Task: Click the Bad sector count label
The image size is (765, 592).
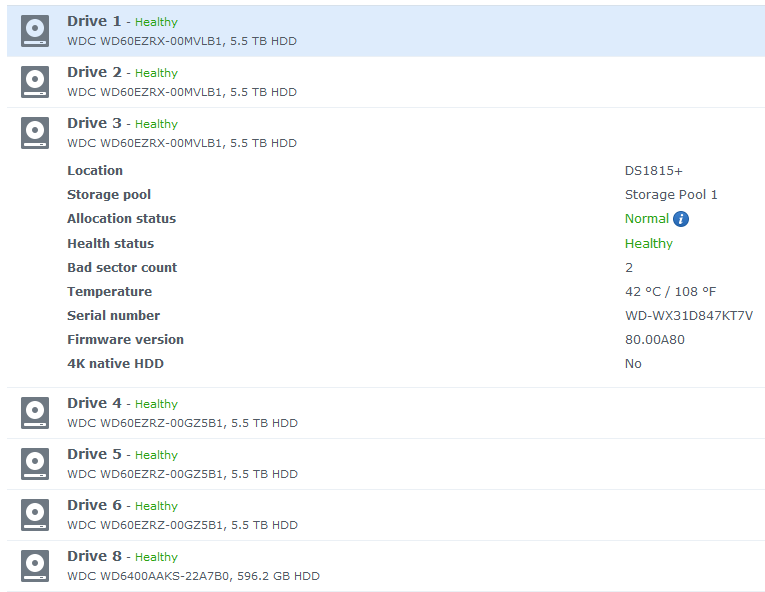Action: click(122, 267)
